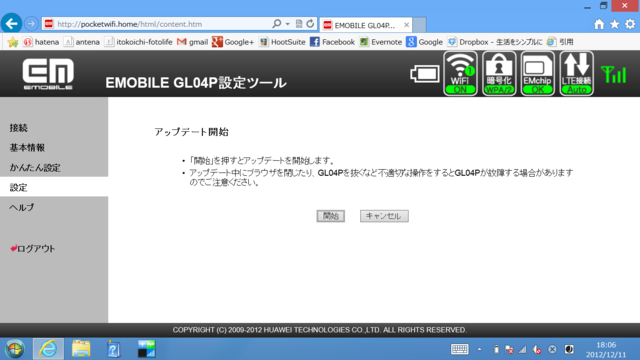
Task: Click the compatibility view icon
Action: (x=299, y=24)
